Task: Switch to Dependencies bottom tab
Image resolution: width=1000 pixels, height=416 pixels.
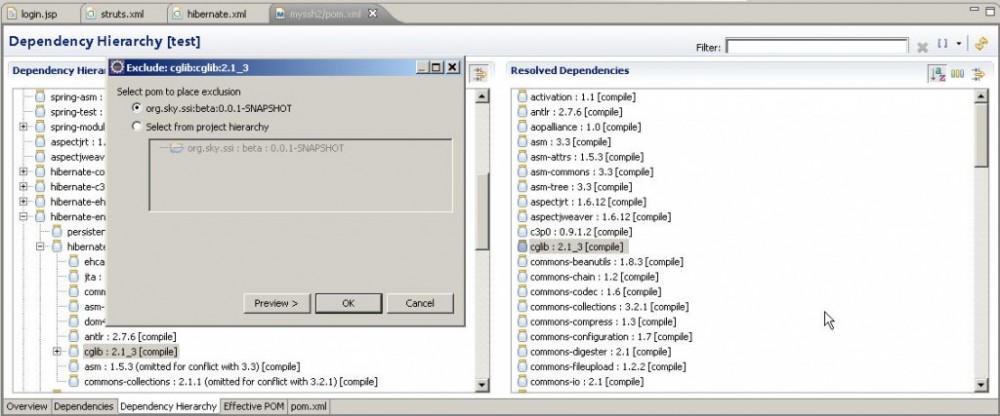Action: pos(84,406)
